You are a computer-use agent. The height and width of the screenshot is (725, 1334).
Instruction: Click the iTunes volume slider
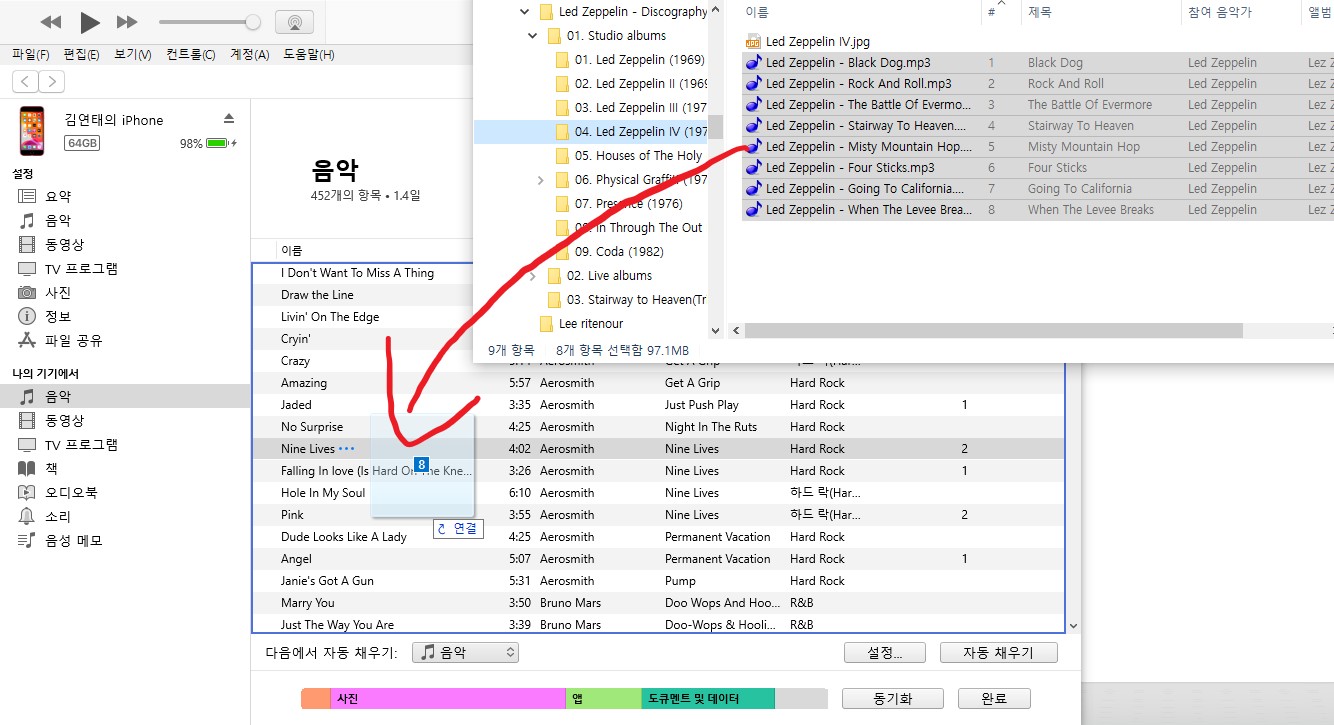[x=209, y=22]
